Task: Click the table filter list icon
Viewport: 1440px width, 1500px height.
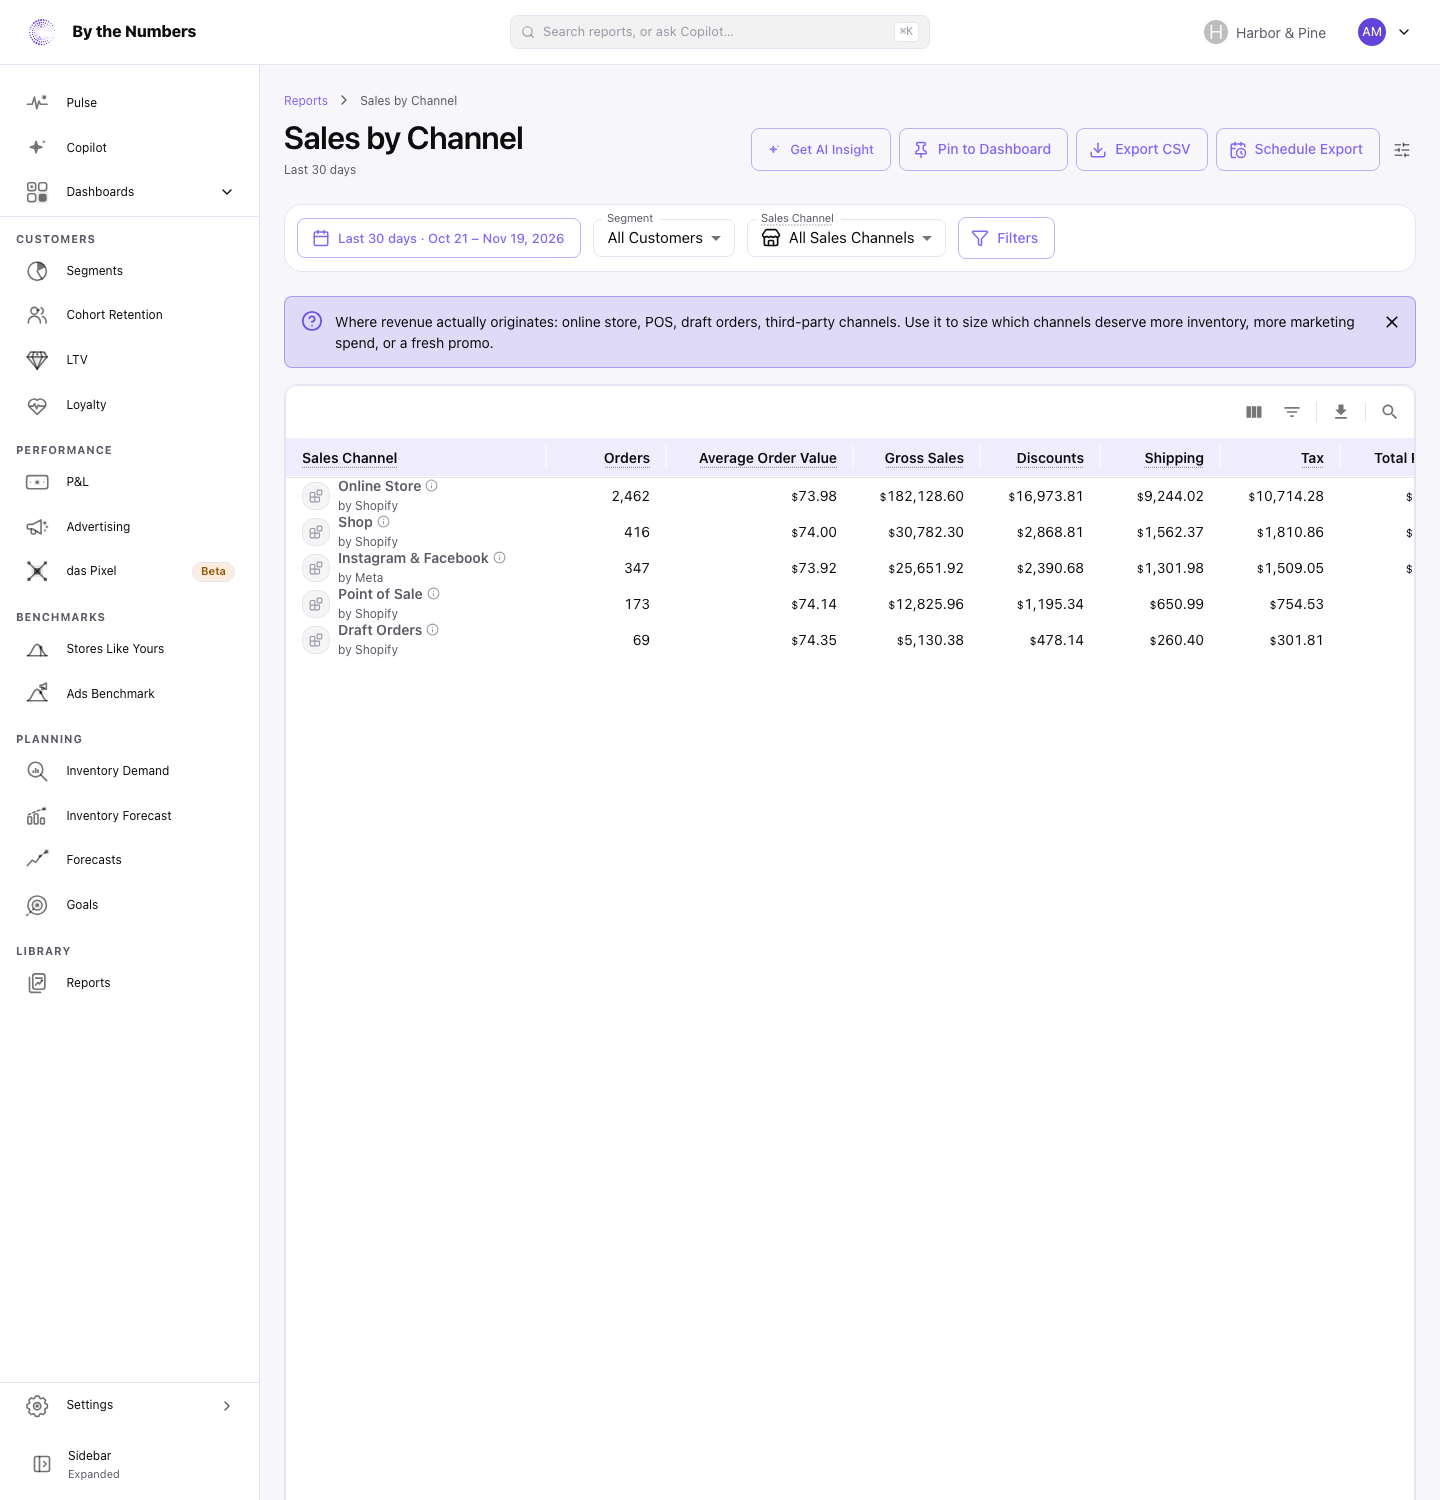Action: pos(1292,412)
